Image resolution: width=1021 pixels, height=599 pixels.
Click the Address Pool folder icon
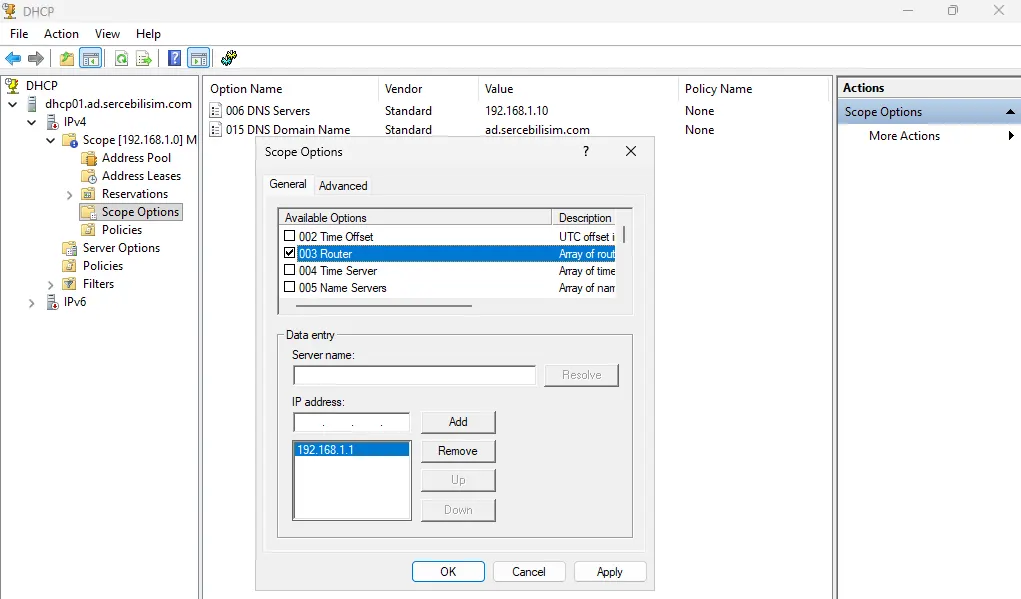(x=89, y=158)
